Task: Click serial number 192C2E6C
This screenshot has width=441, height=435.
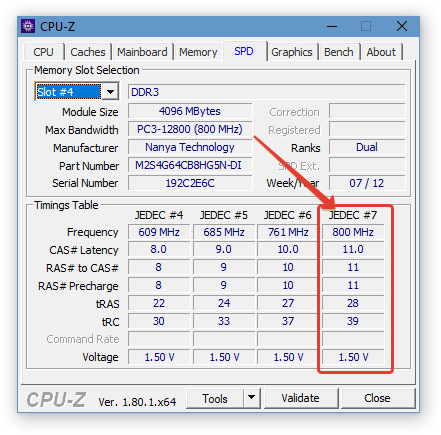Action: [190, 183]
